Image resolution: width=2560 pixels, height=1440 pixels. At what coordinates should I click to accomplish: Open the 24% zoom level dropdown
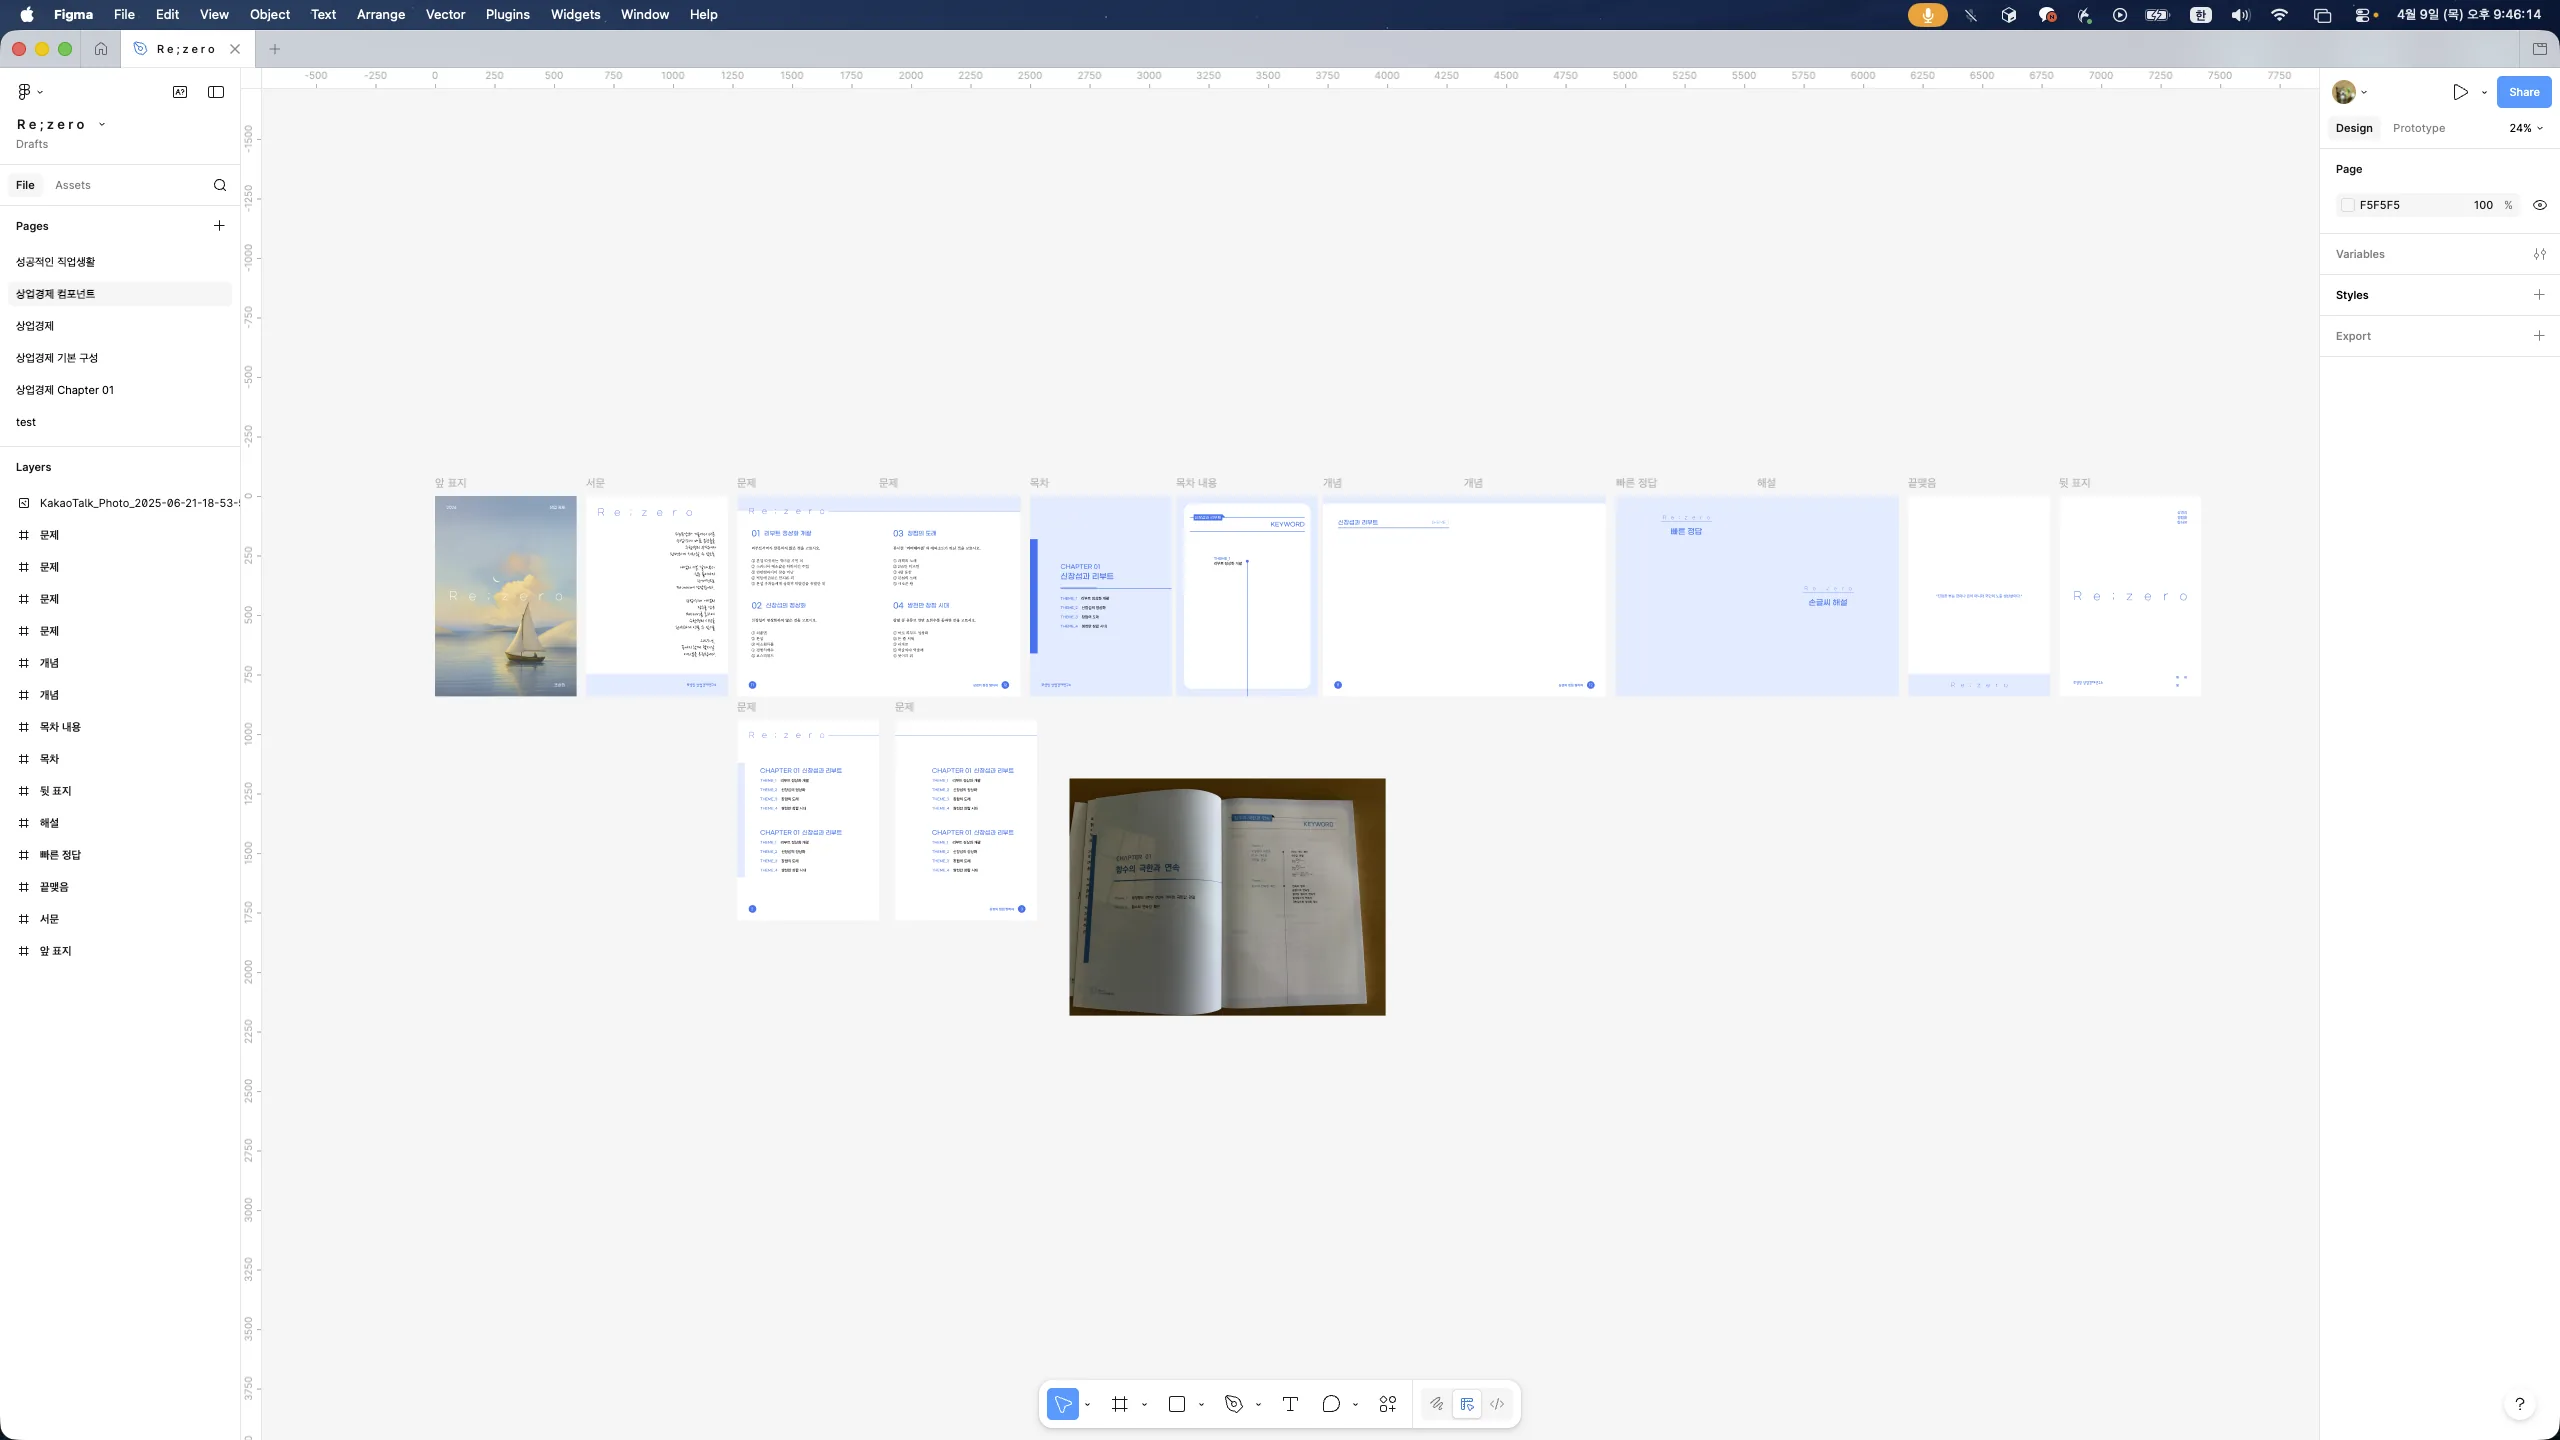[x=2525, y=128]
